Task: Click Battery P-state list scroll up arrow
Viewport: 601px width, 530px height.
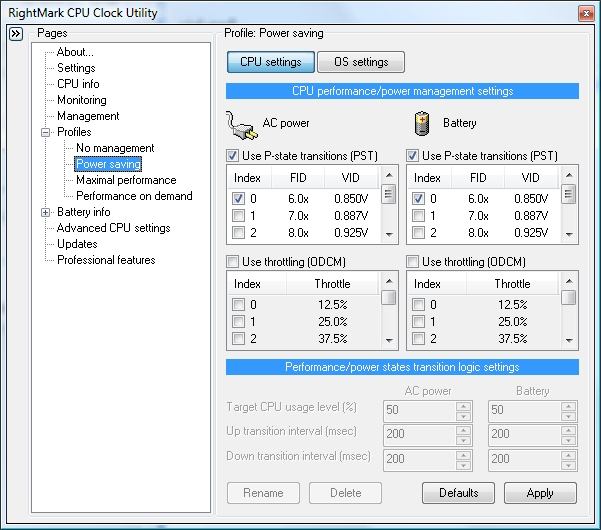Action: tap(569, 176)
